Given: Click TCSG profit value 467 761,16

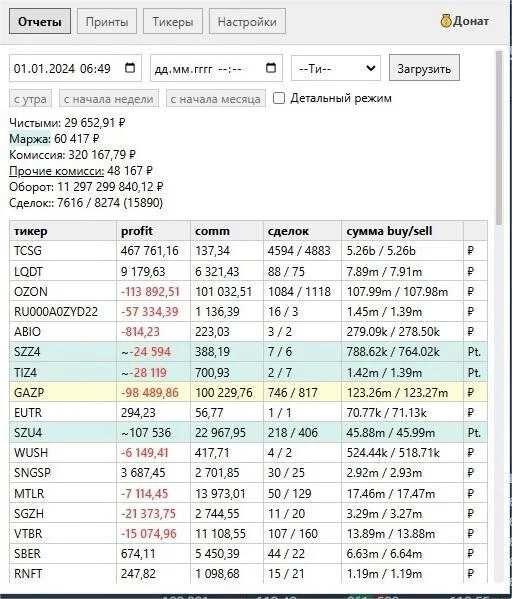Looking at the screenshot, I should click(149, 251).
